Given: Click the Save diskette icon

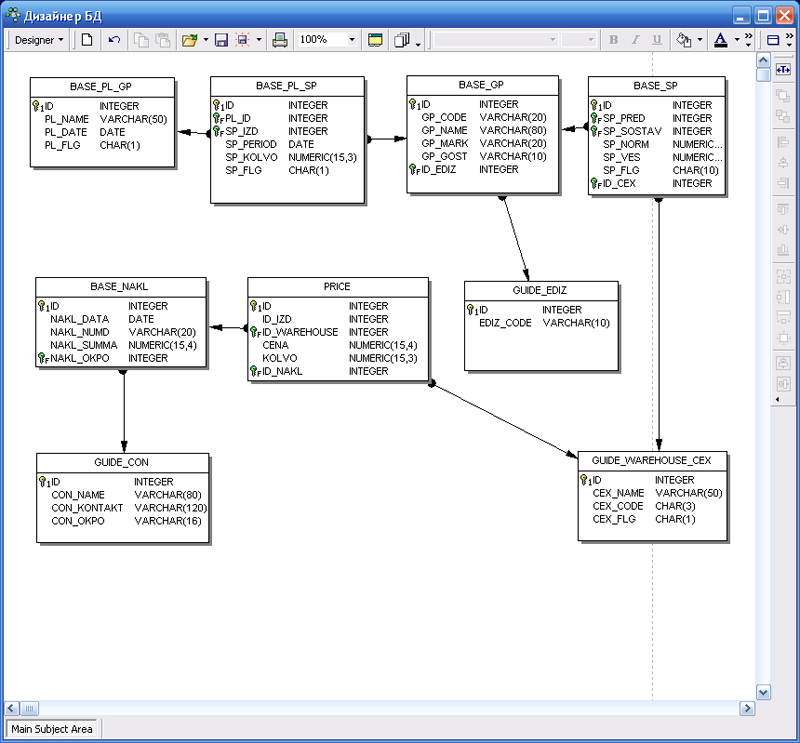Looking at the screenshot, I should [221, 40].
